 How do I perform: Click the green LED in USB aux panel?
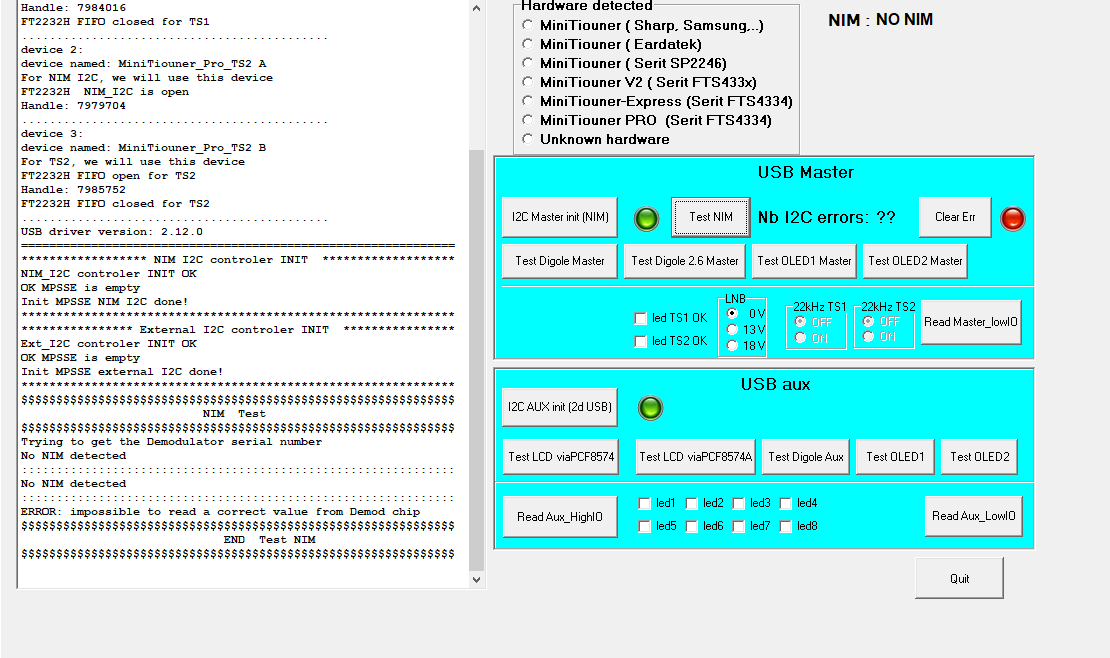coord(650,408)
